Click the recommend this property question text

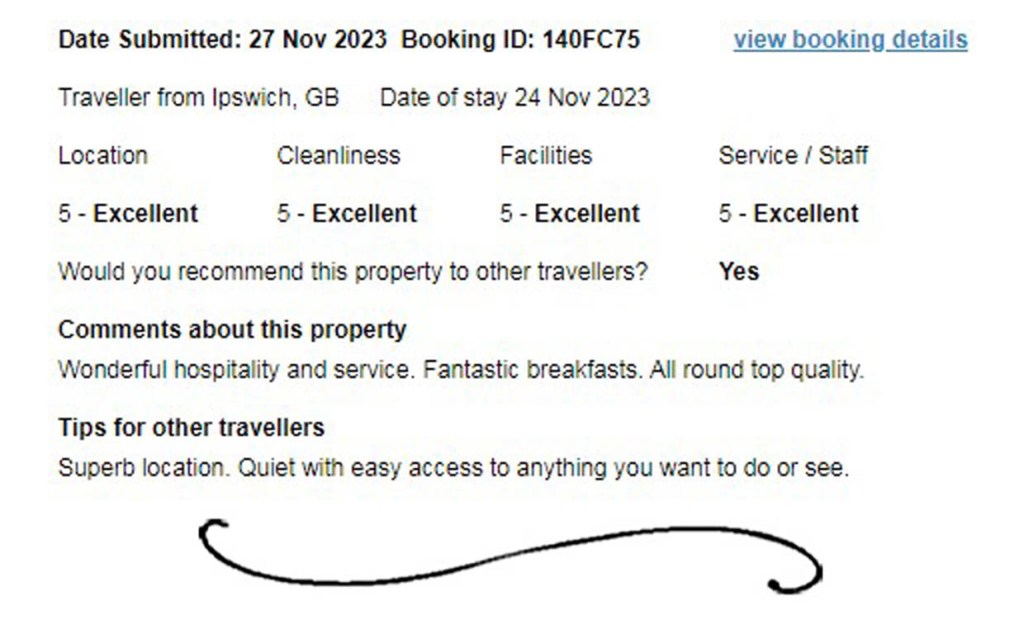(x=353, y=272)
